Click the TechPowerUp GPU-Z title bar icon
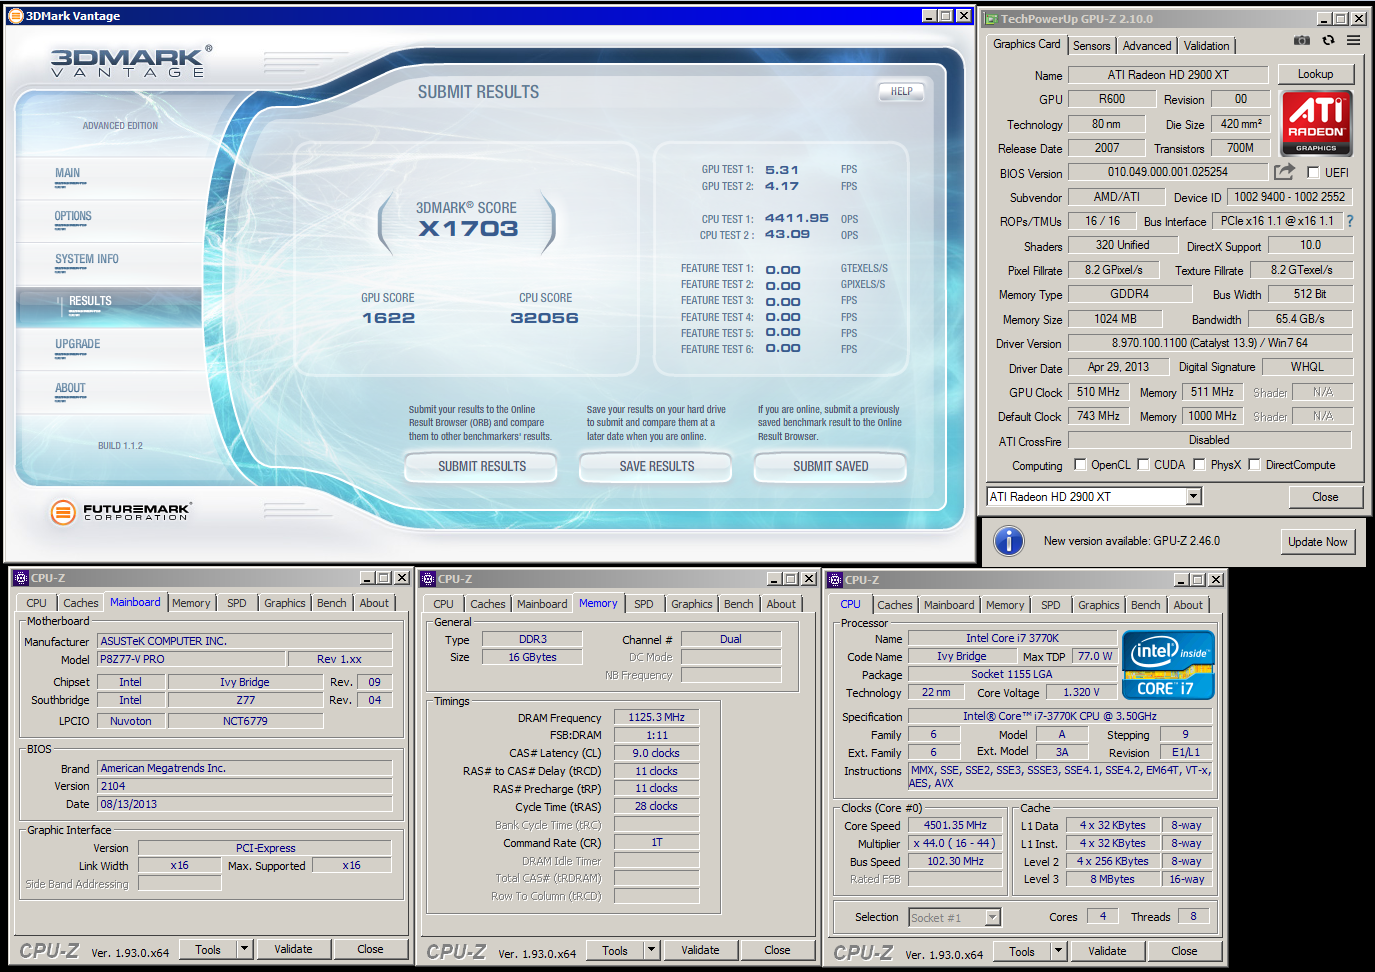The image size is (1375, 972). (x=990, y=19)
